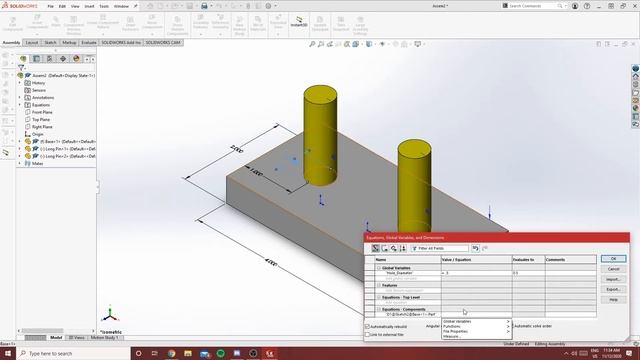Expand the Mates tree node
Viewport: 640px width, 360px height.
[20, 163]
